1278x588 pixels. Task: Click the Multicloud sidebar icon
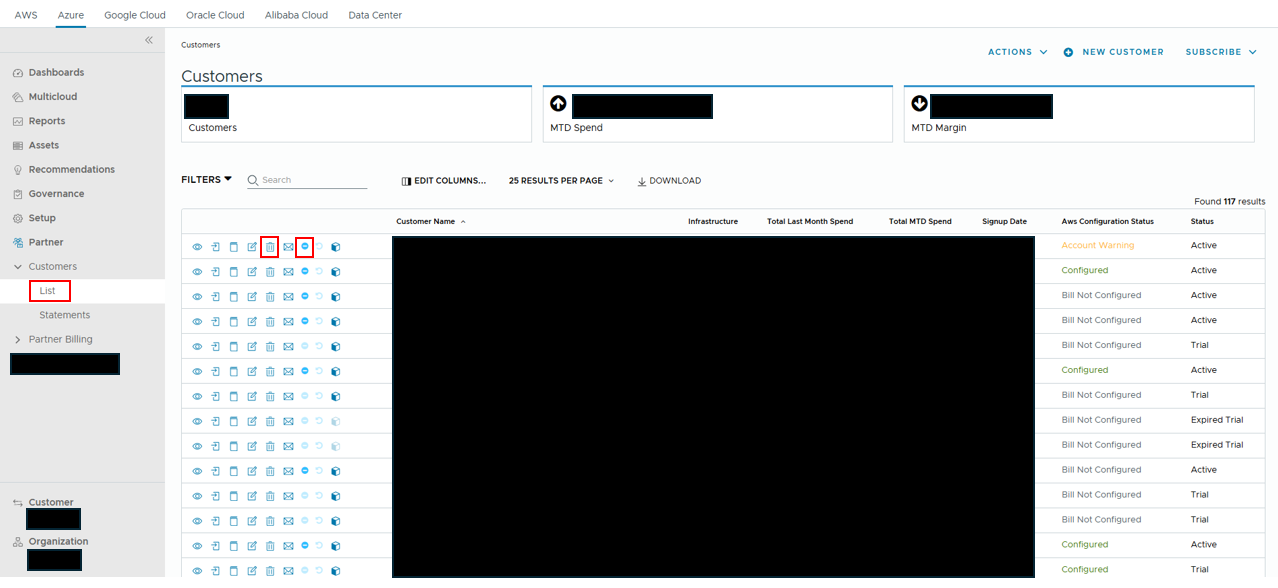click(18, 97)
